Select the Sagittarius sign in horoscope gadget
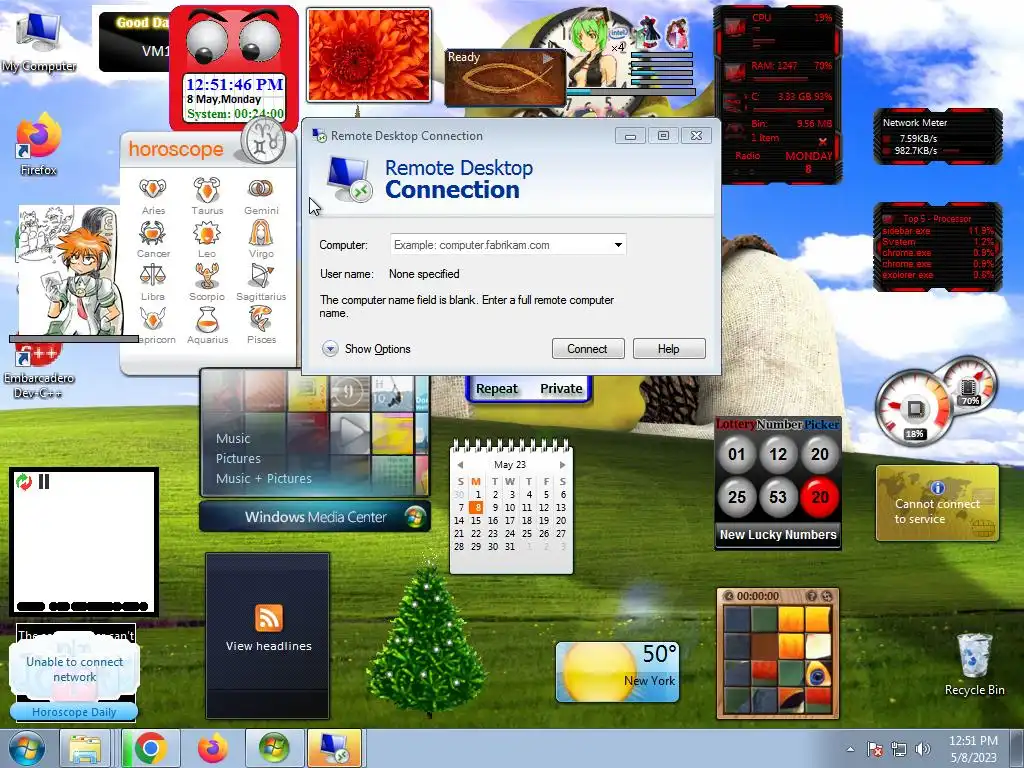Image resolution: width=1024 pixels, height=768 pixels. 261,282
